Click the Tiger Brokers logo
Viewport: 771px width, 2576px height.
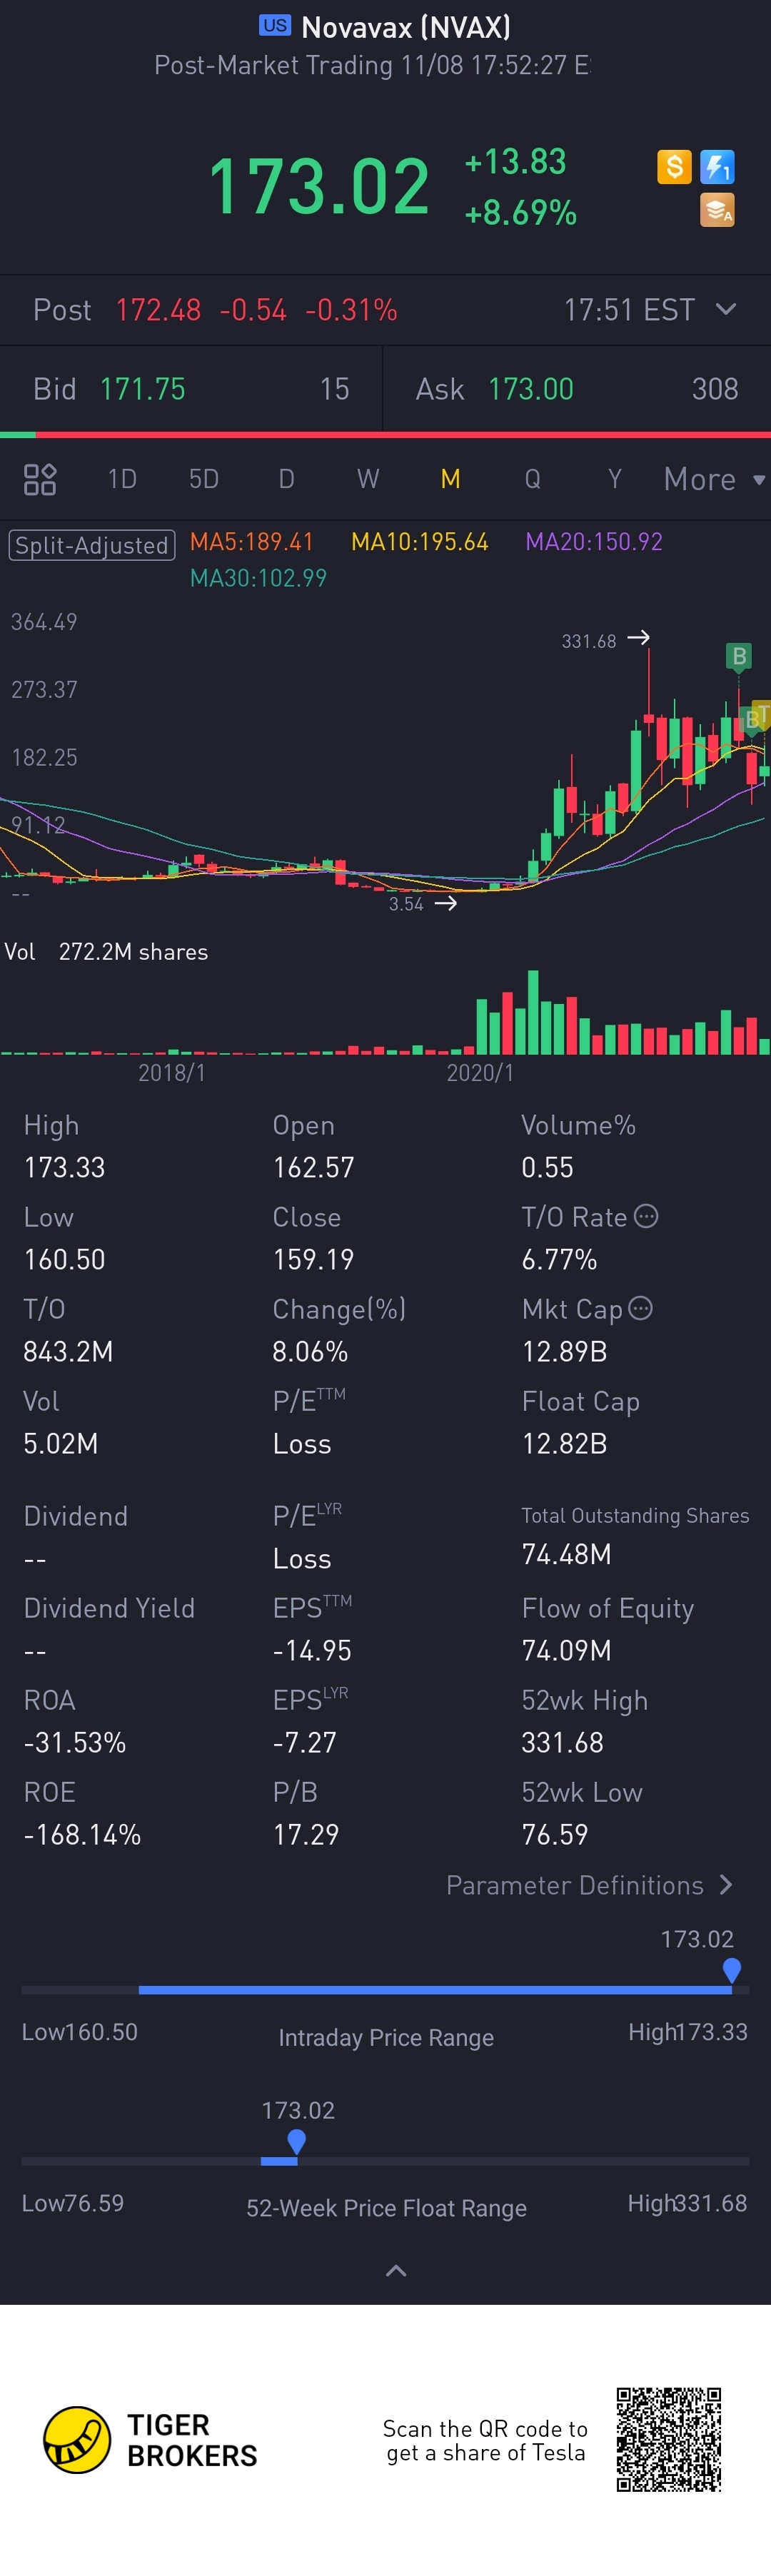click(77, 2440)
